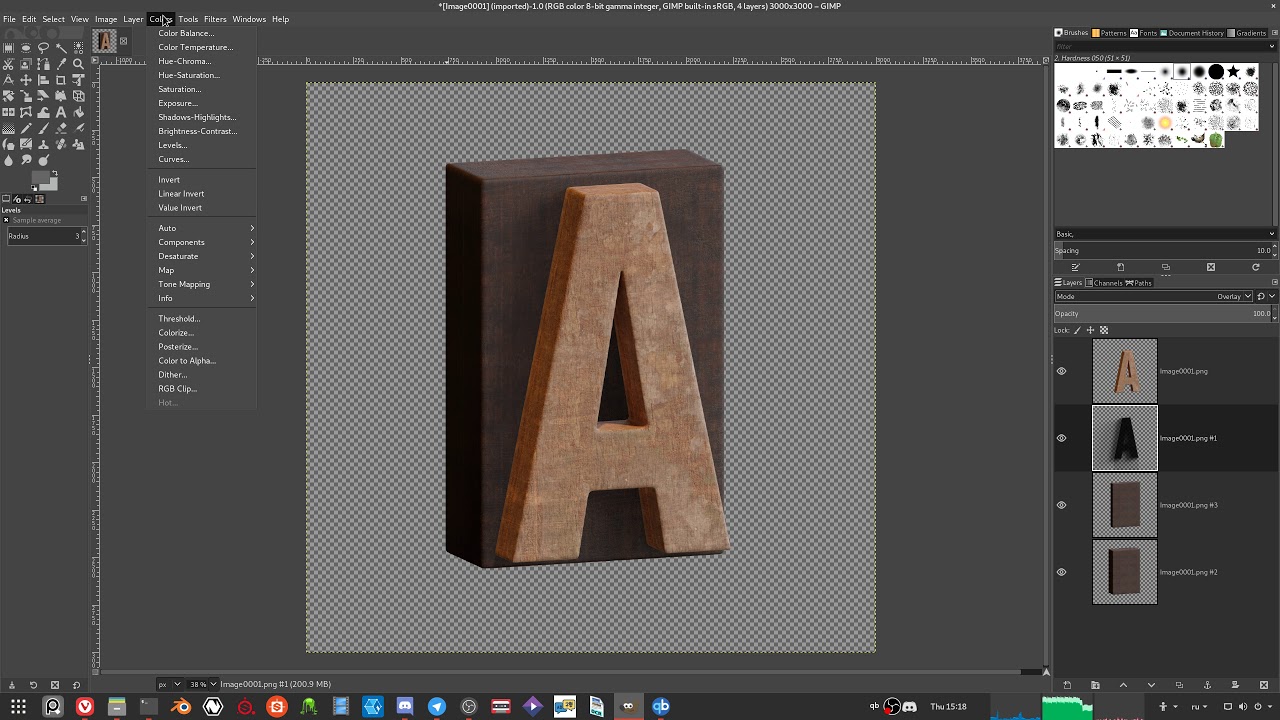Image resolution: width=1280 pixels, height=720 pixels.
Task: Select the Image0001.png #2 layer thumbnail
Action: coord(1125,572)
